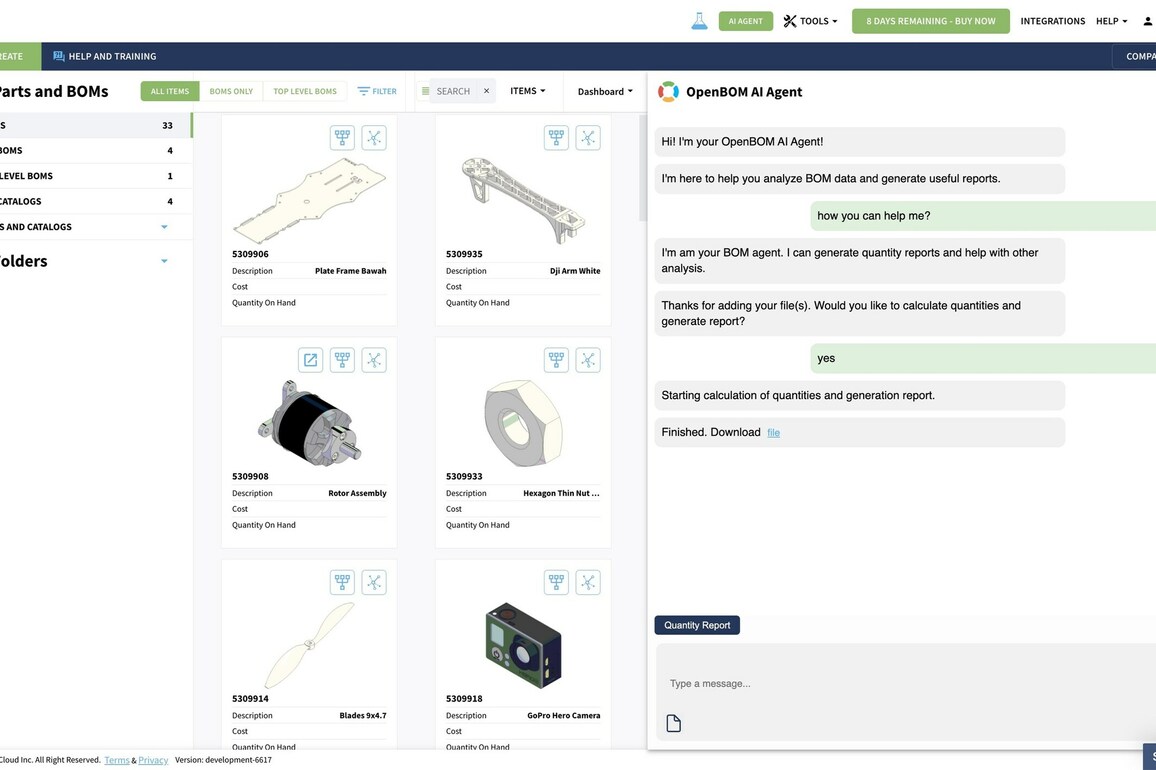The height and width of the screenshot is (770, 1156).
Task: Click the Help and Training book icon
Action: 58,56
